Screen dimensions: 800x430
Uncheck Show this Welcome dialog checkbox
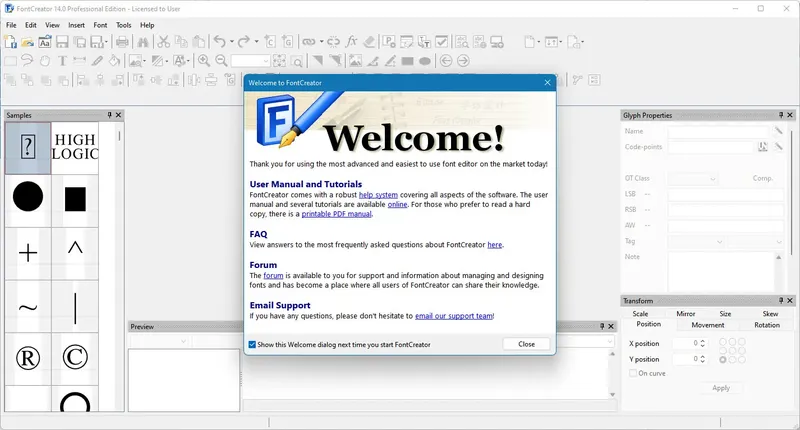coord(252,345)
